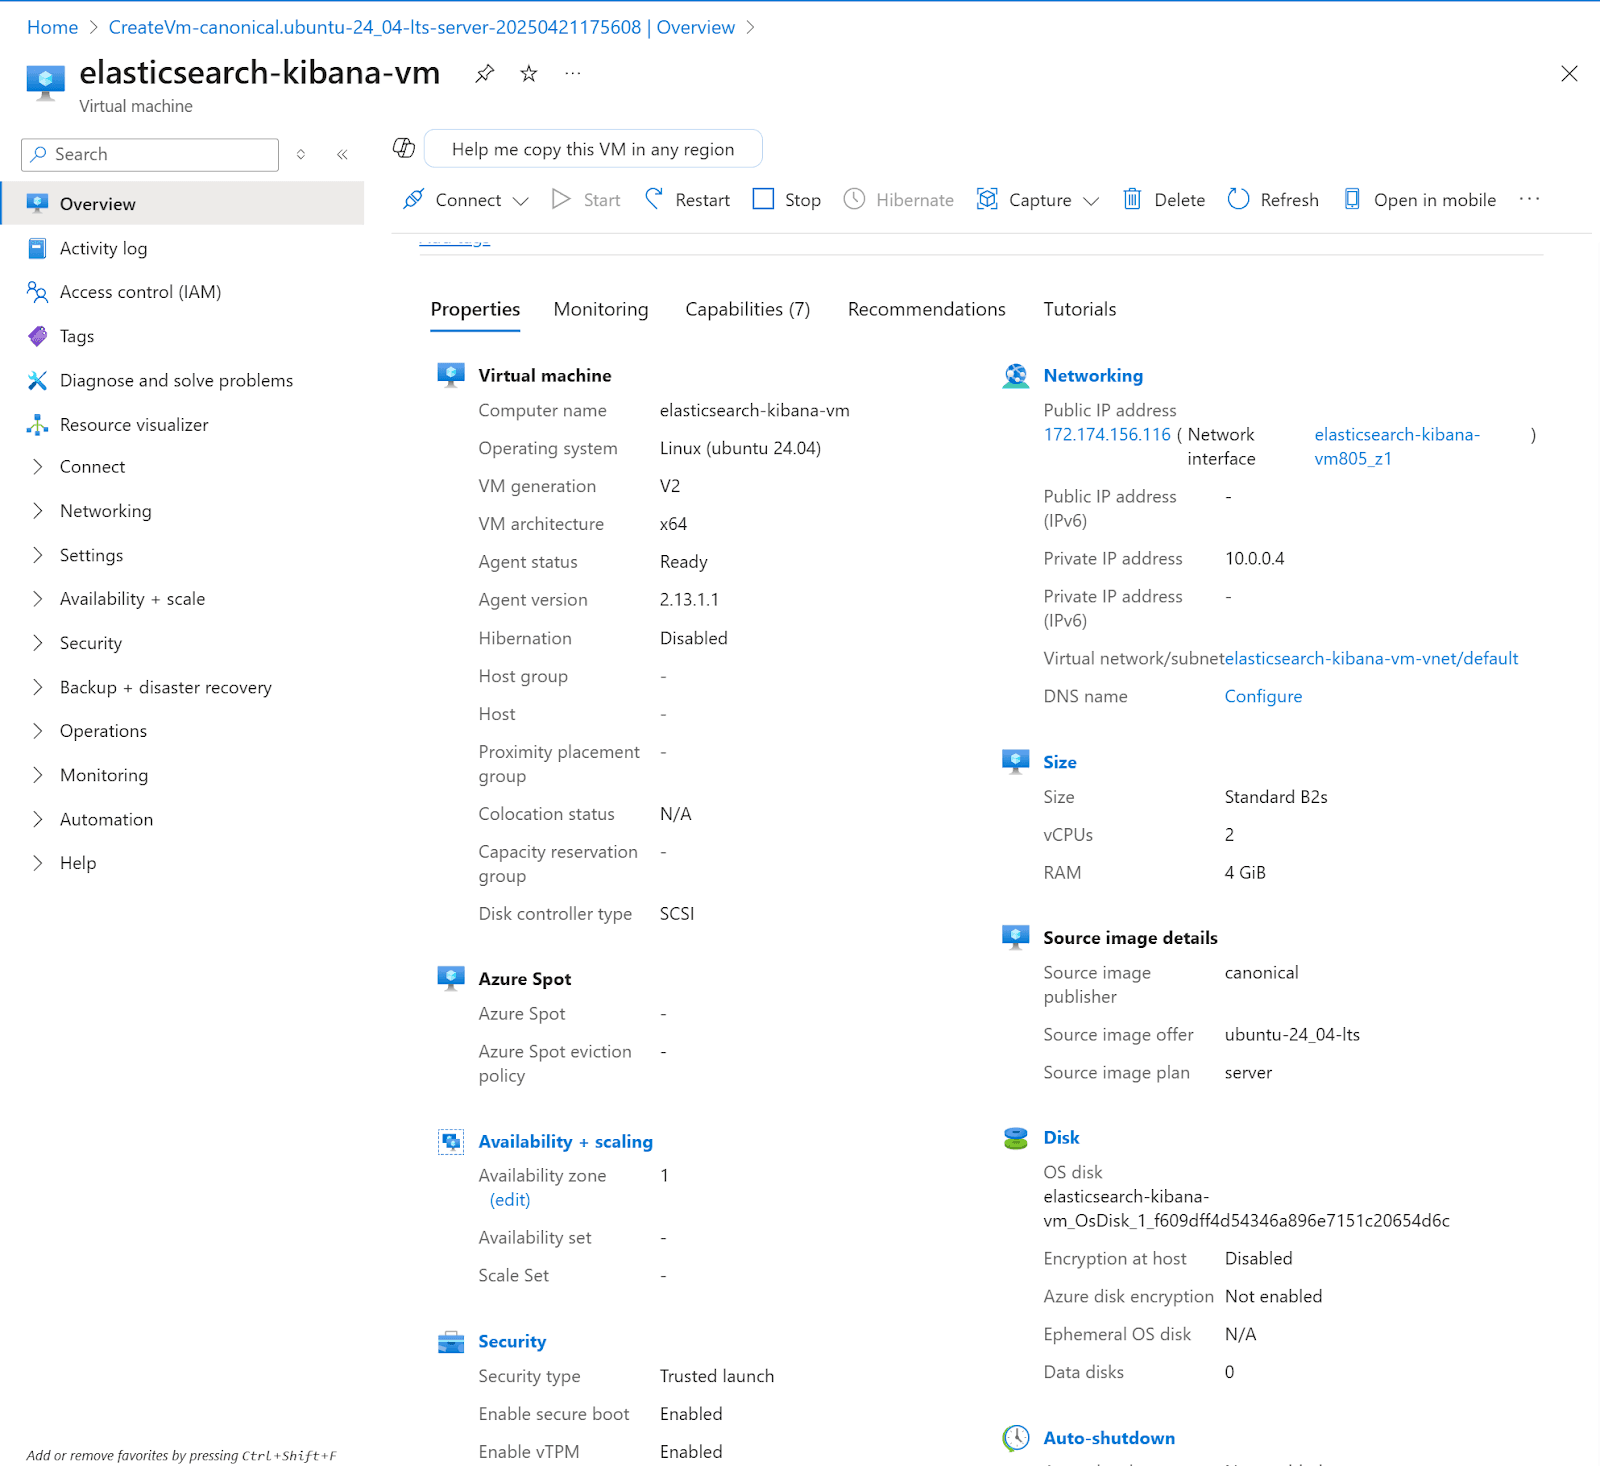Image resolution: width=1600 pixels, height=1466 pixels.
Task: Restart the virtual machine from the toolbar
Action: point(687,199)
